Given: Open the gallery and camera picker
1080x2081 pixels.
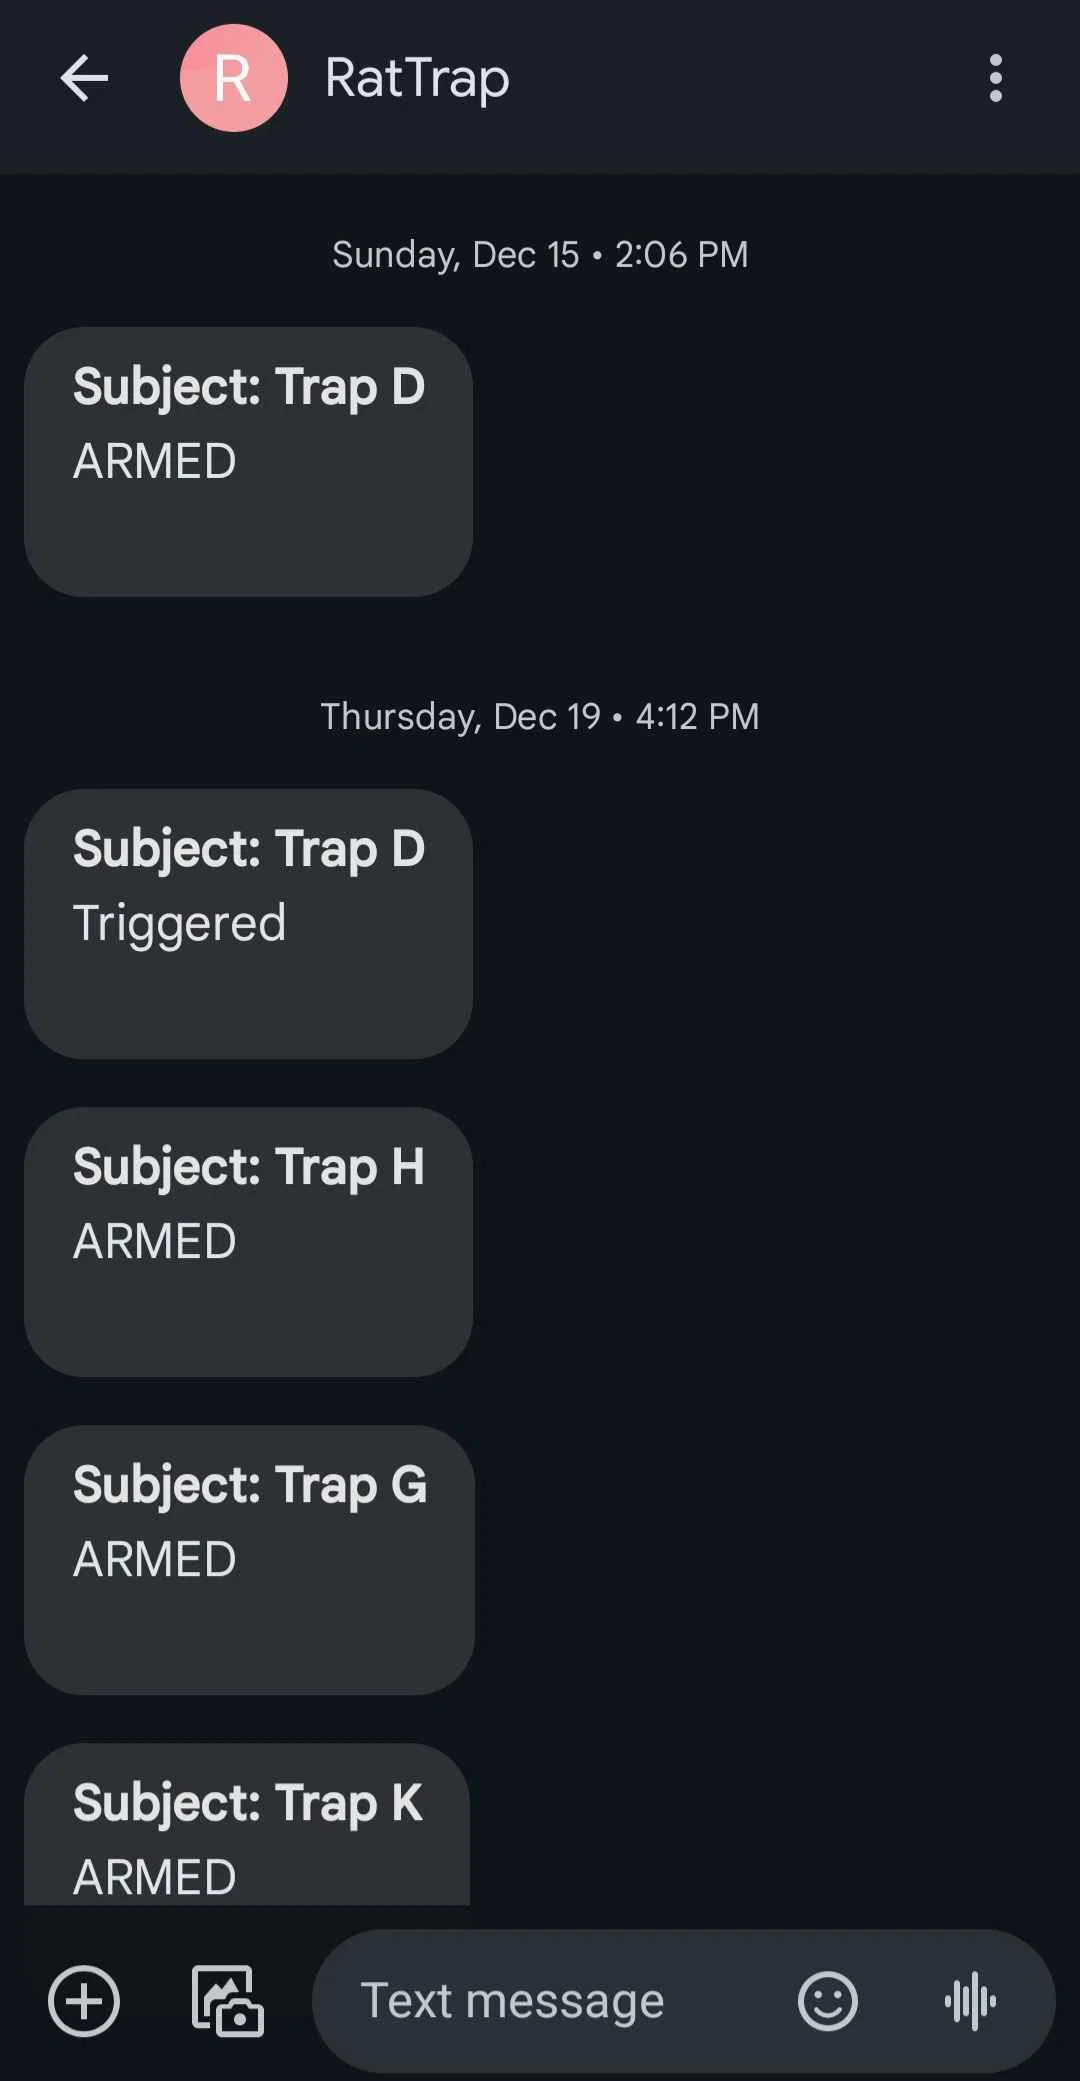Looking at the screenshot, I should click(x=228, y=2001).
